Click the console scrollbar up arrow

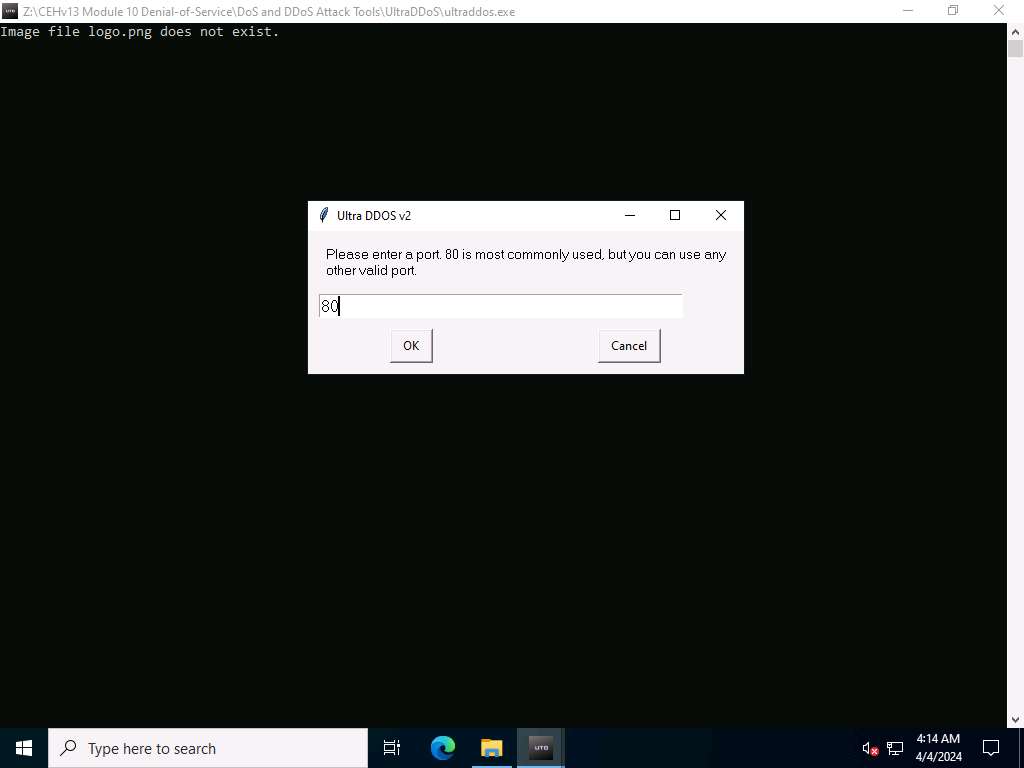tap(1015, 31)
